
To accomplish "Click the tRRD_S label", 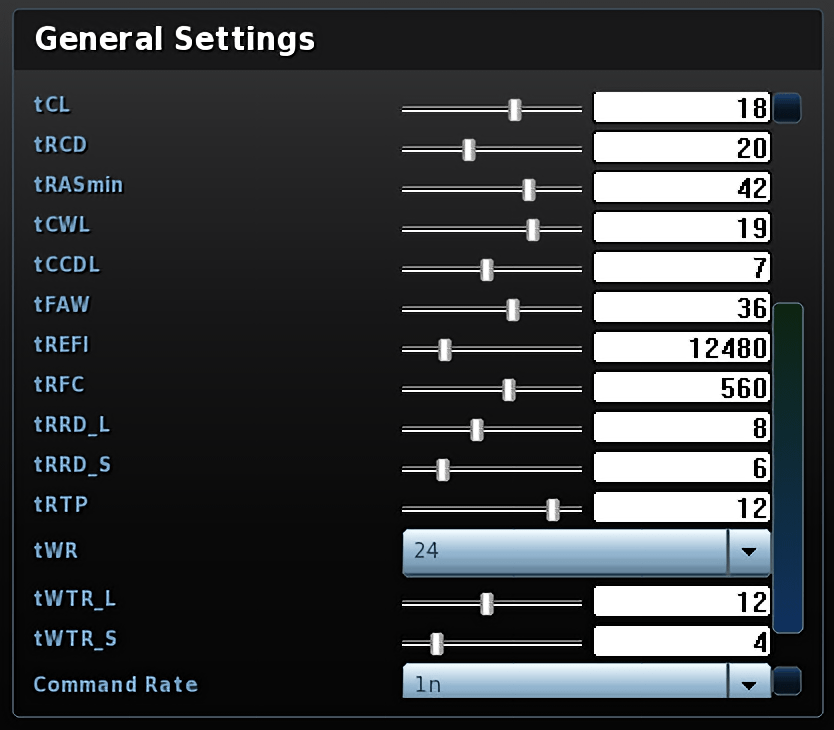I will 72,464.
